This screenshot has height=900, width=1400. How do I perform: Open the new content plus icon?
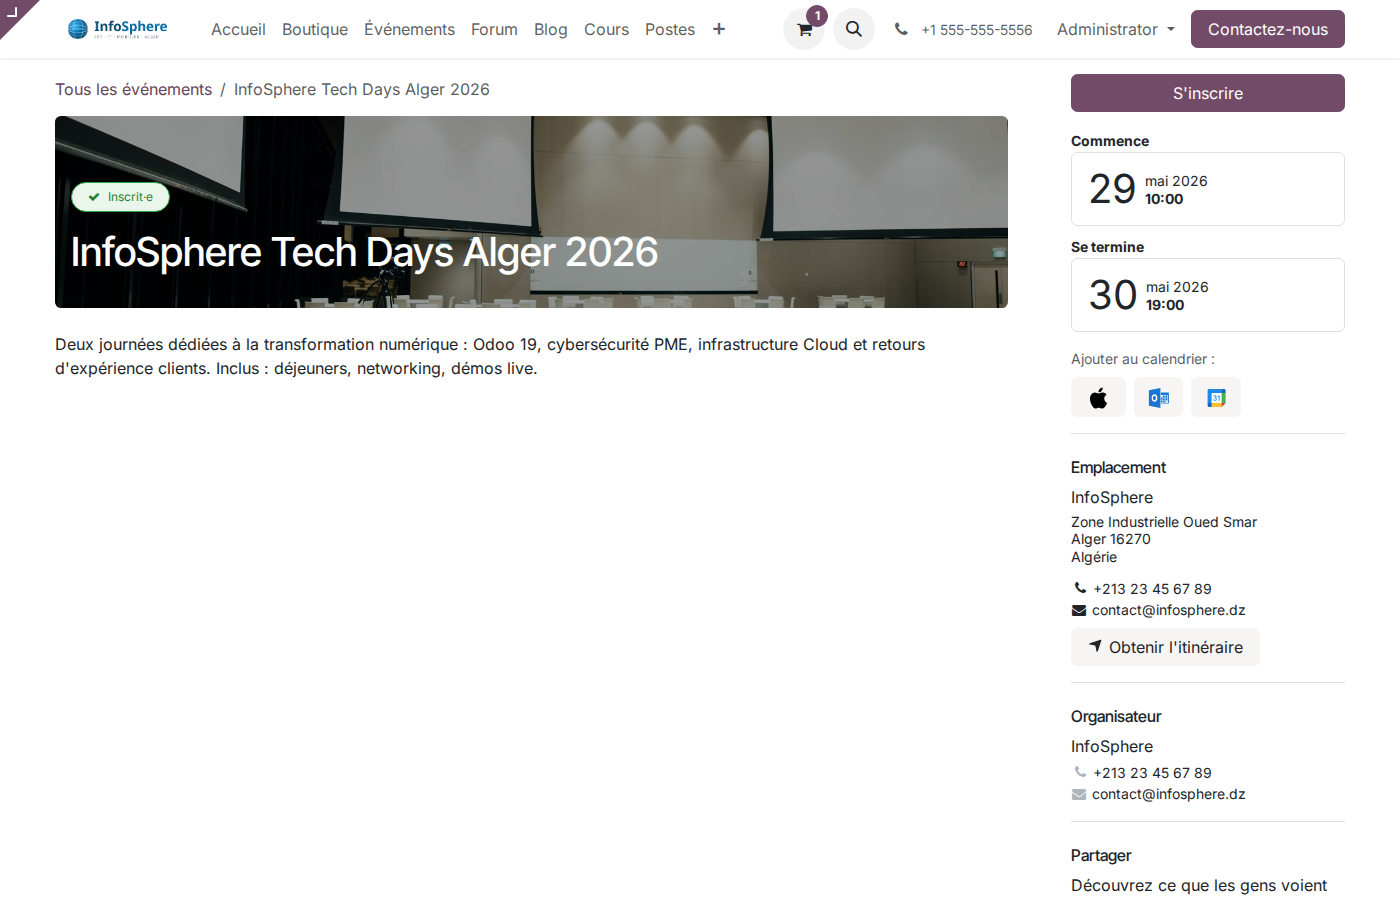(719, 29)
